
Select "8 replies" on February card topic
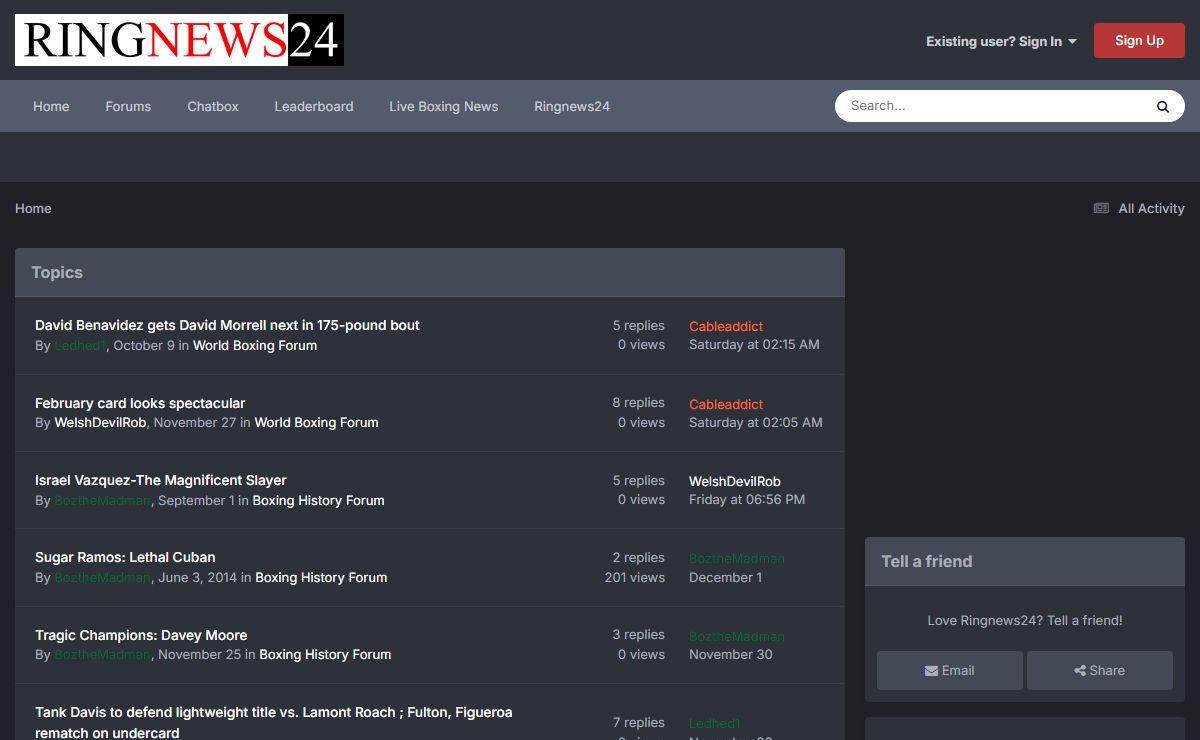(x=639, y=403)
